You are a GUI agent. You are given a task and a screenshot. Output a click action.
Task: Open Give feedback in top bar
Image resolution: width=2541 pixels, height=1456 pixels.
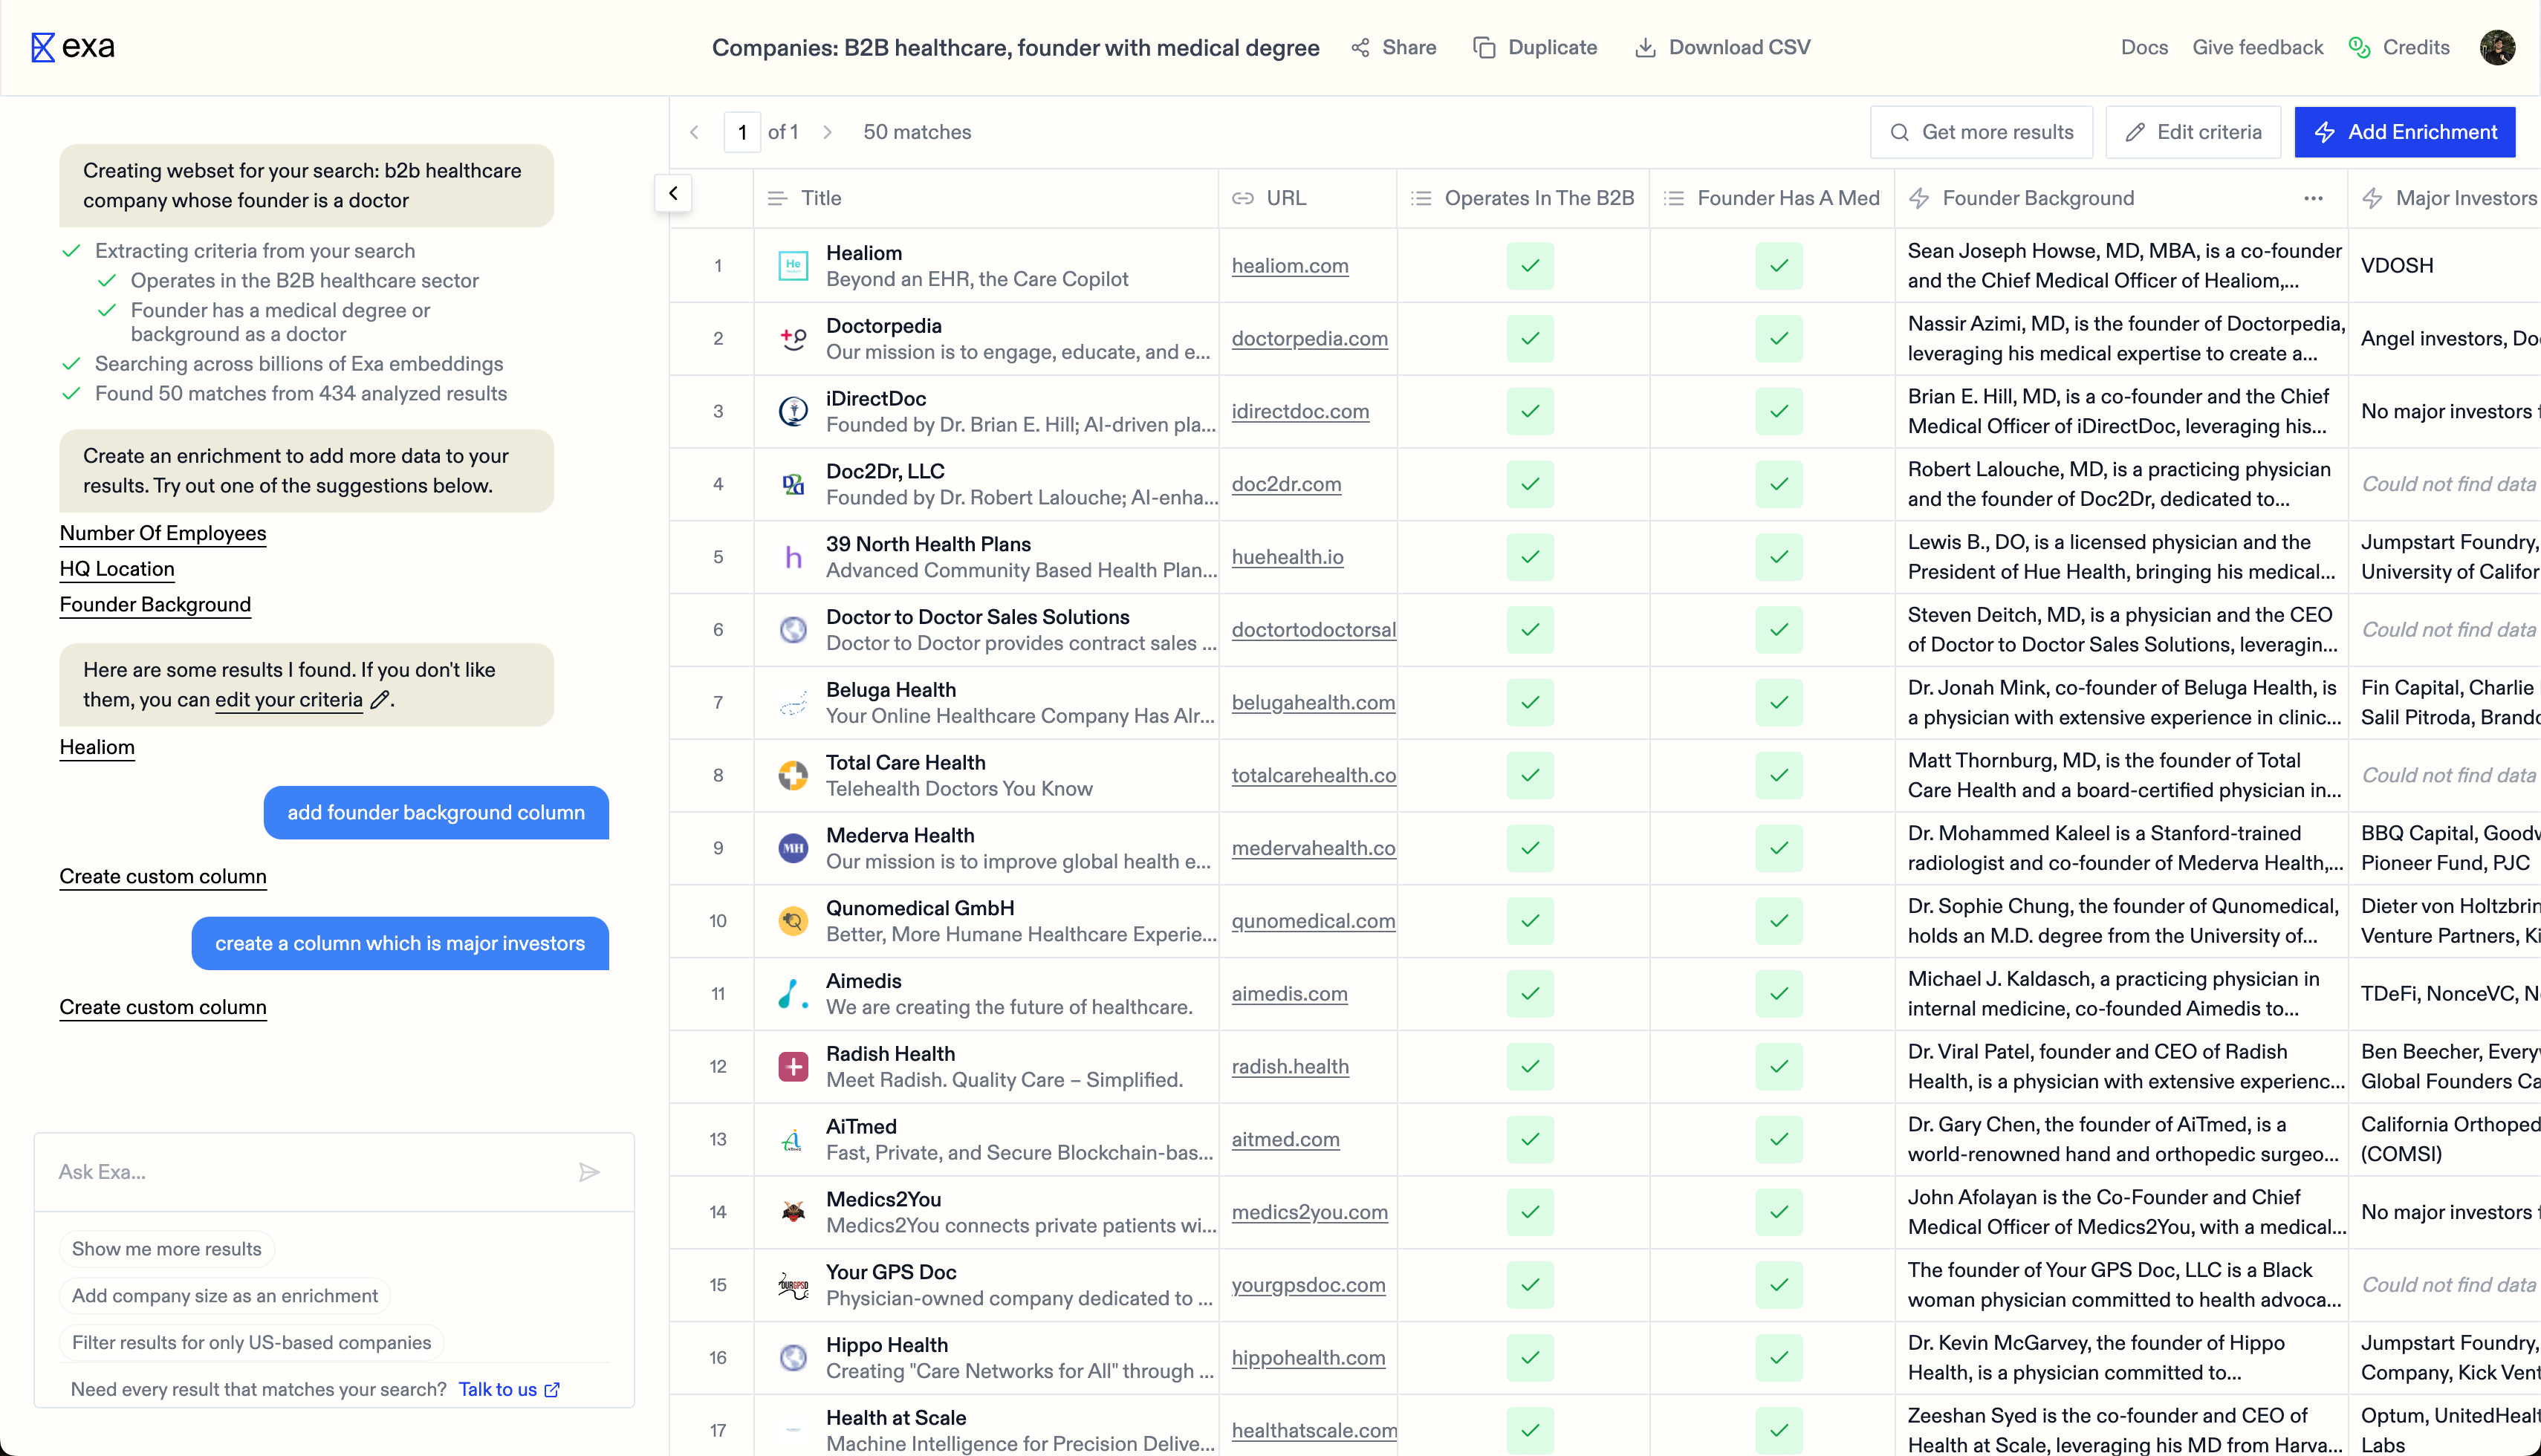[2257, 47]
